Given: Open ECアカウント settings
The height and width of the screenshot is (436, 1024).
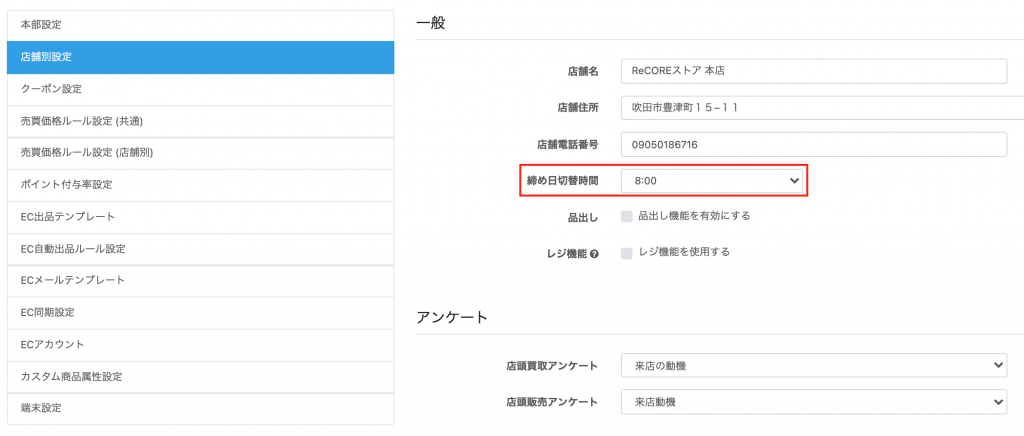Looking at the screenshot, I should (x=200, y=345).
